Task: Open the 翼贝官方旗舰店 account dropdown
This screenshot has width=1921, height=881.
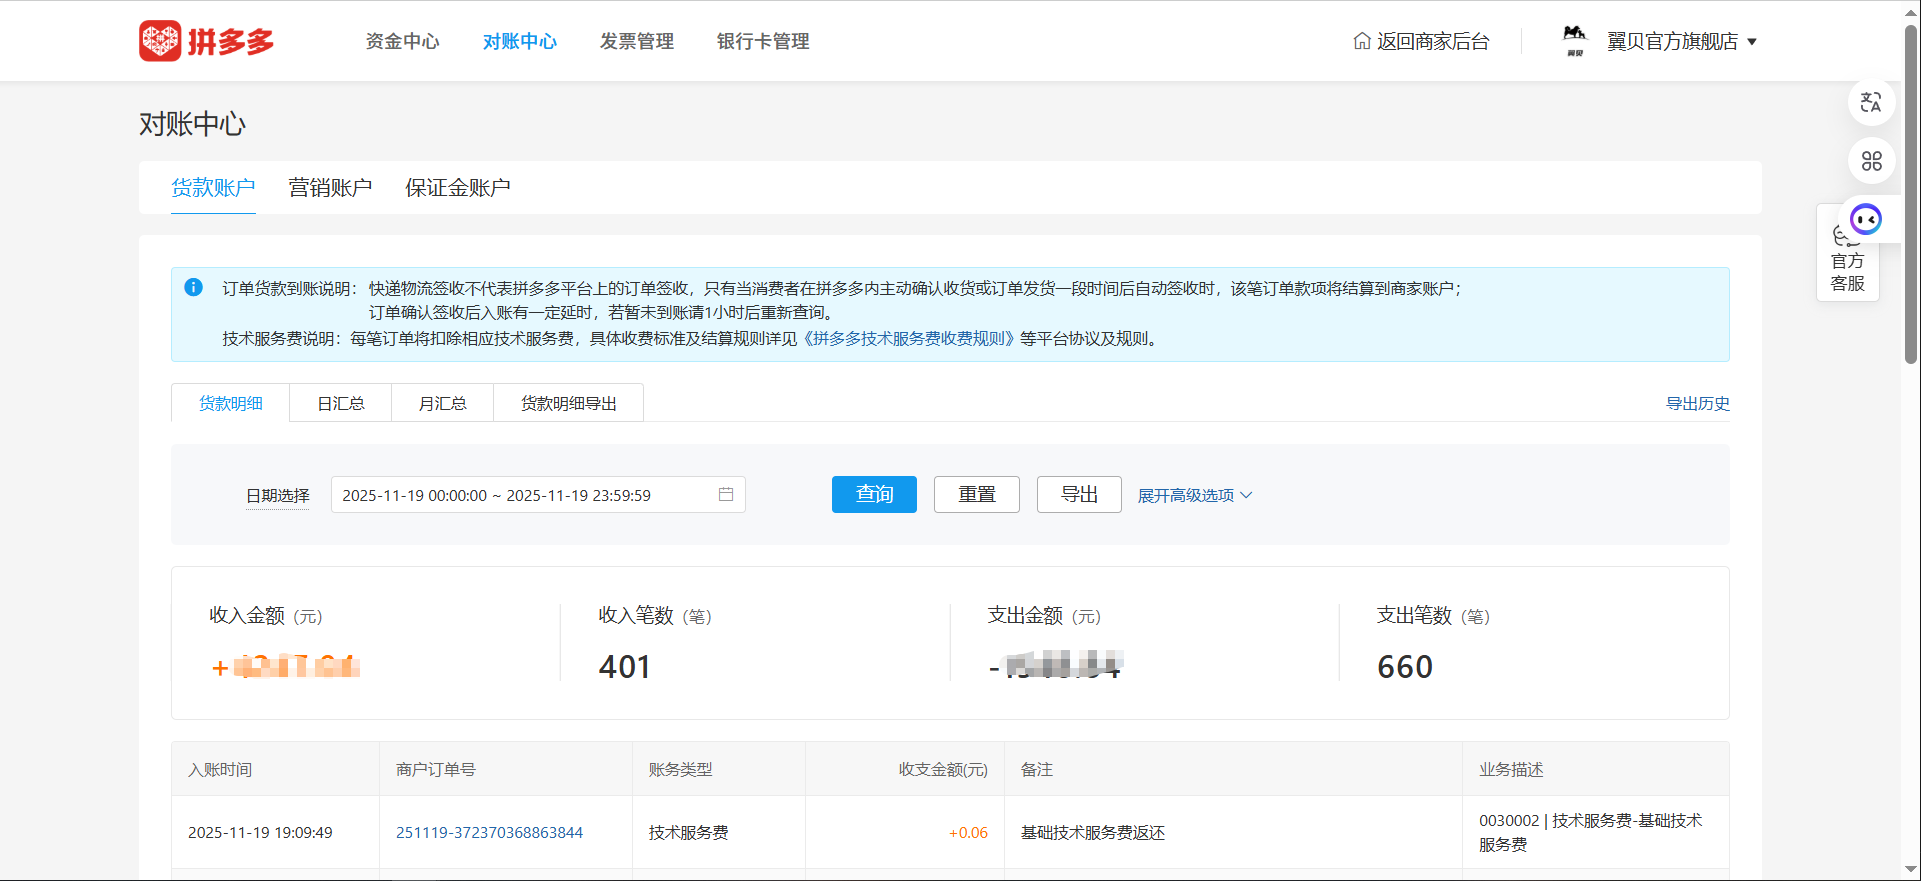Action: coord(1682,41)
